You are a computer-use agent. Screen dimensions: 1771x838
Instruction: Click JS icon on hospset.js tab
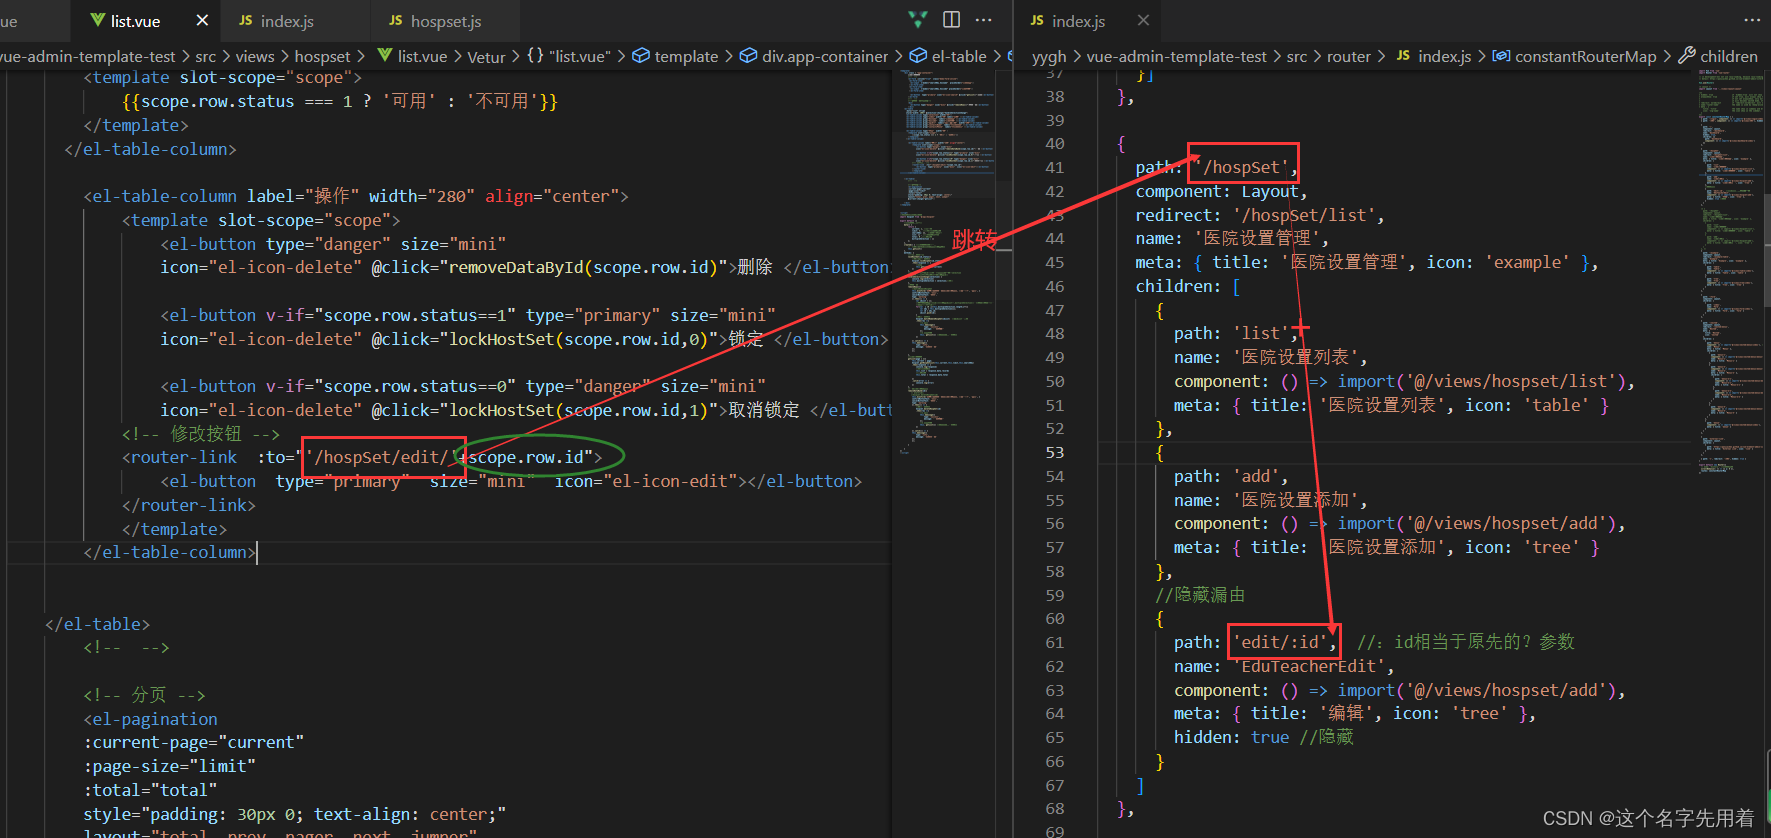click(396, 20)
